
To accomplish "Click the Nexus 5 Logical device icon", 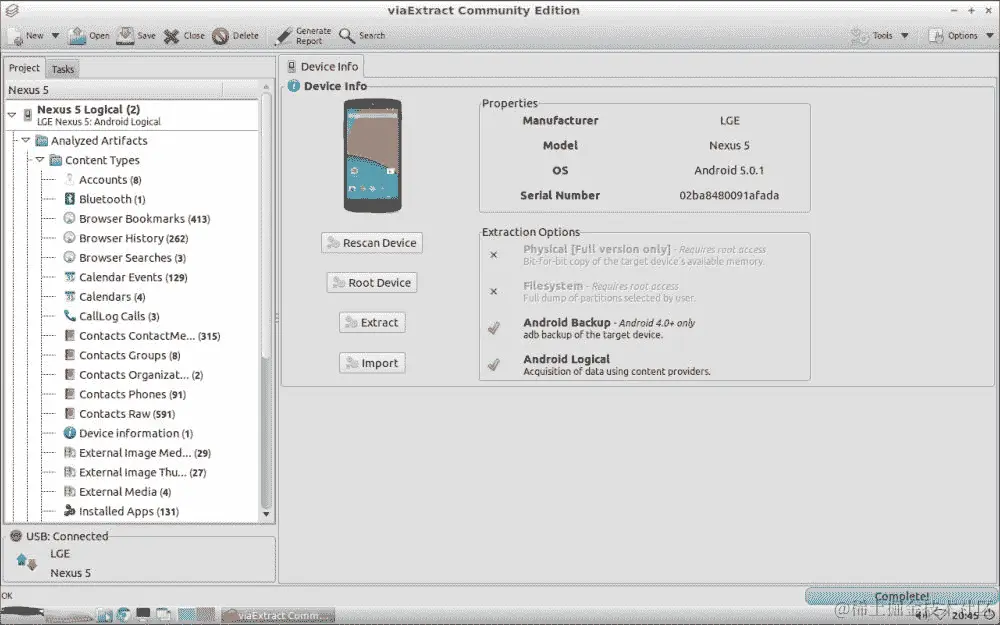I will pos(27,115).
